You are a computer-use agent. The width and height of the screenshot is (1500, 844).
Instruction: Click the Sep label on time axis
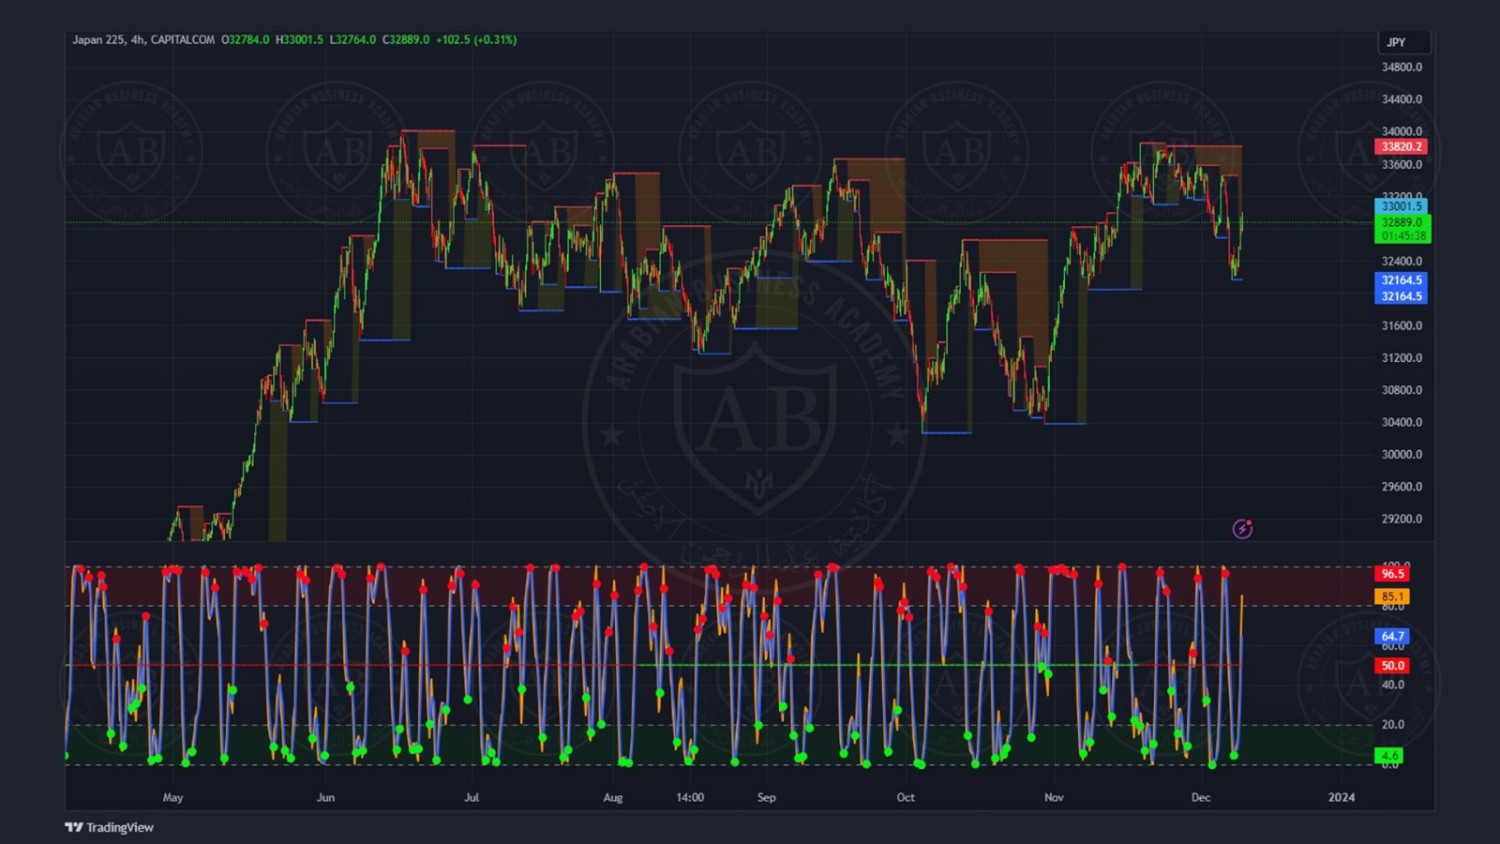[766, 797]
